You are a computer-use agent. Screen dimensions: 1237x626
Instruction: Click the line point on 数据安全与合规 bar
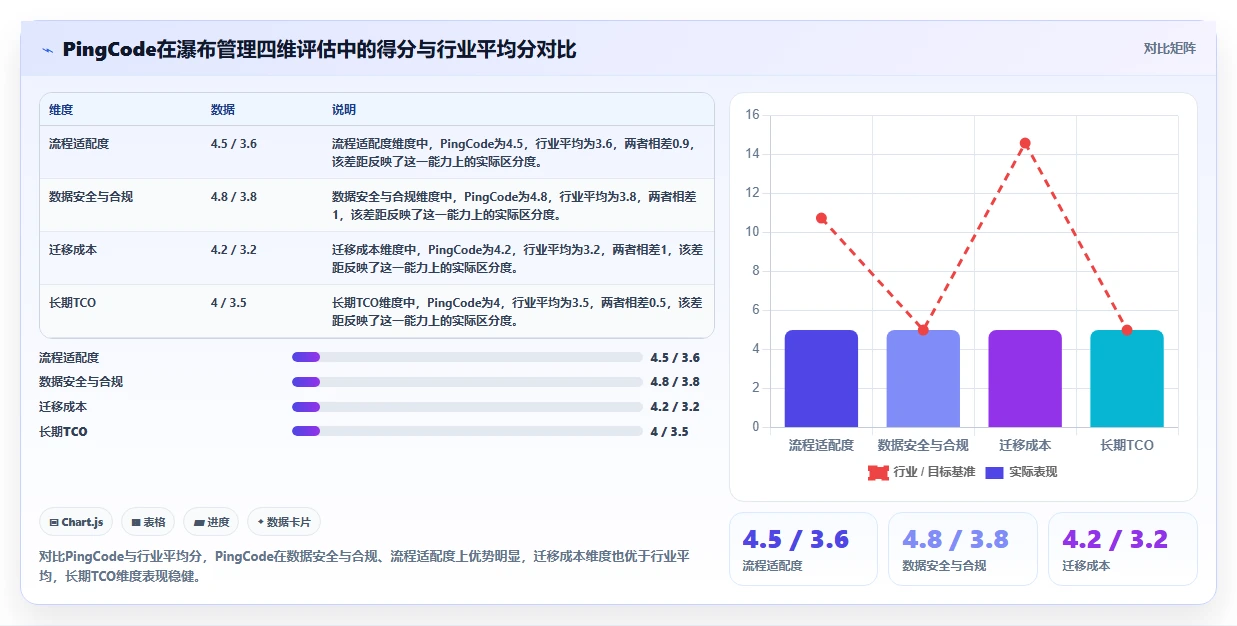pyautogui.click(x=923, y=330)
